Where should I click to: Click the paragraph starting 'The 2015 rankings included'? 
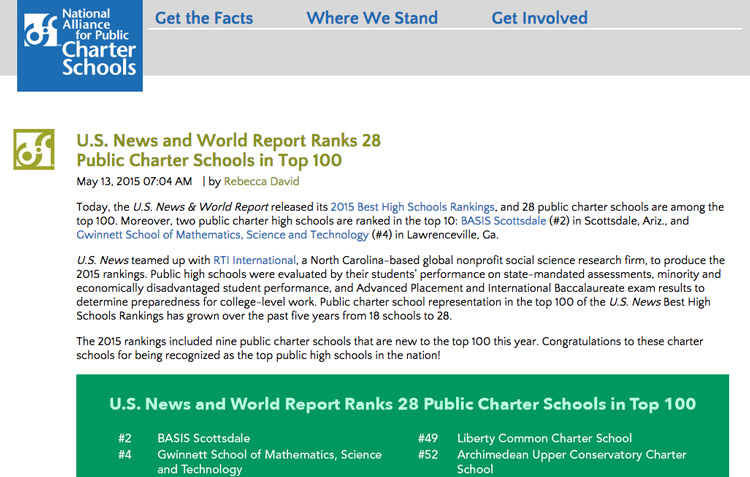tap(389, 348)
